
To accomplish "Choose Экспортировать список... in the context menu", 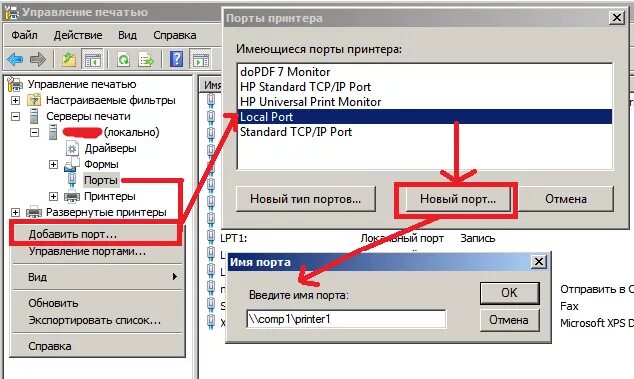I will (x=96, y=320).
